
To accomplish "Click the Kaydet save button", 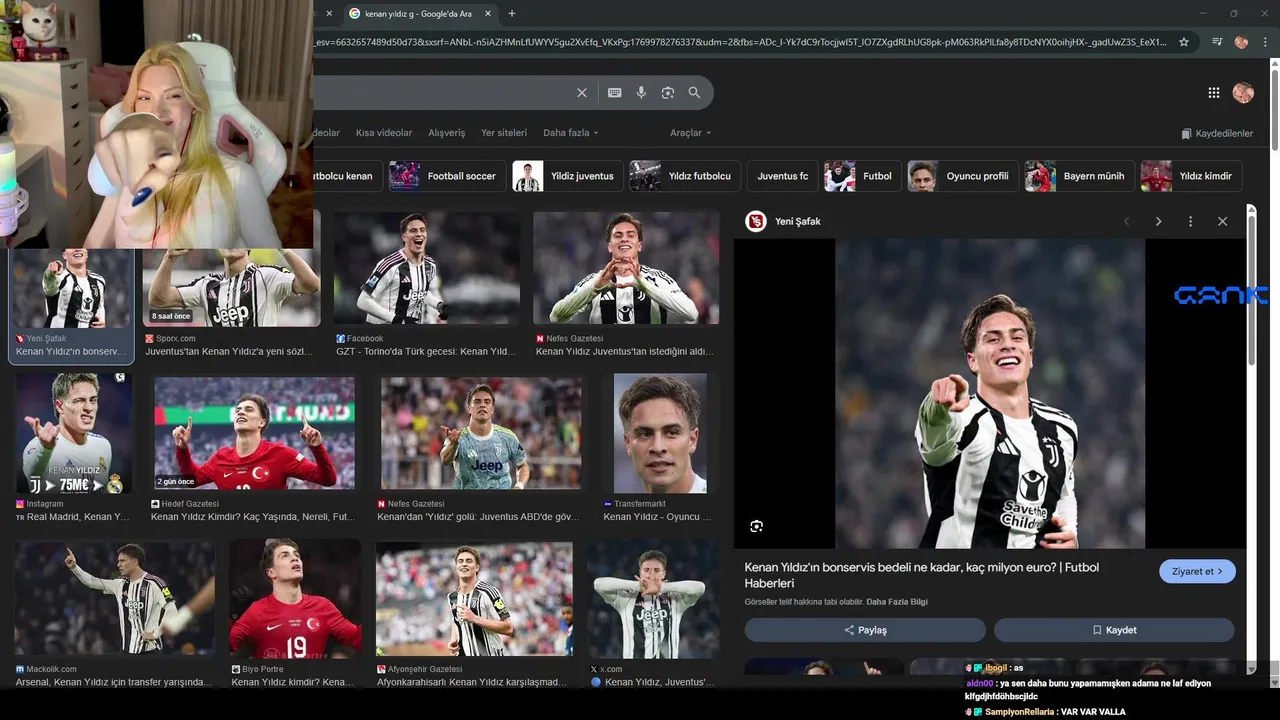I will click(x=1114, y=630).
